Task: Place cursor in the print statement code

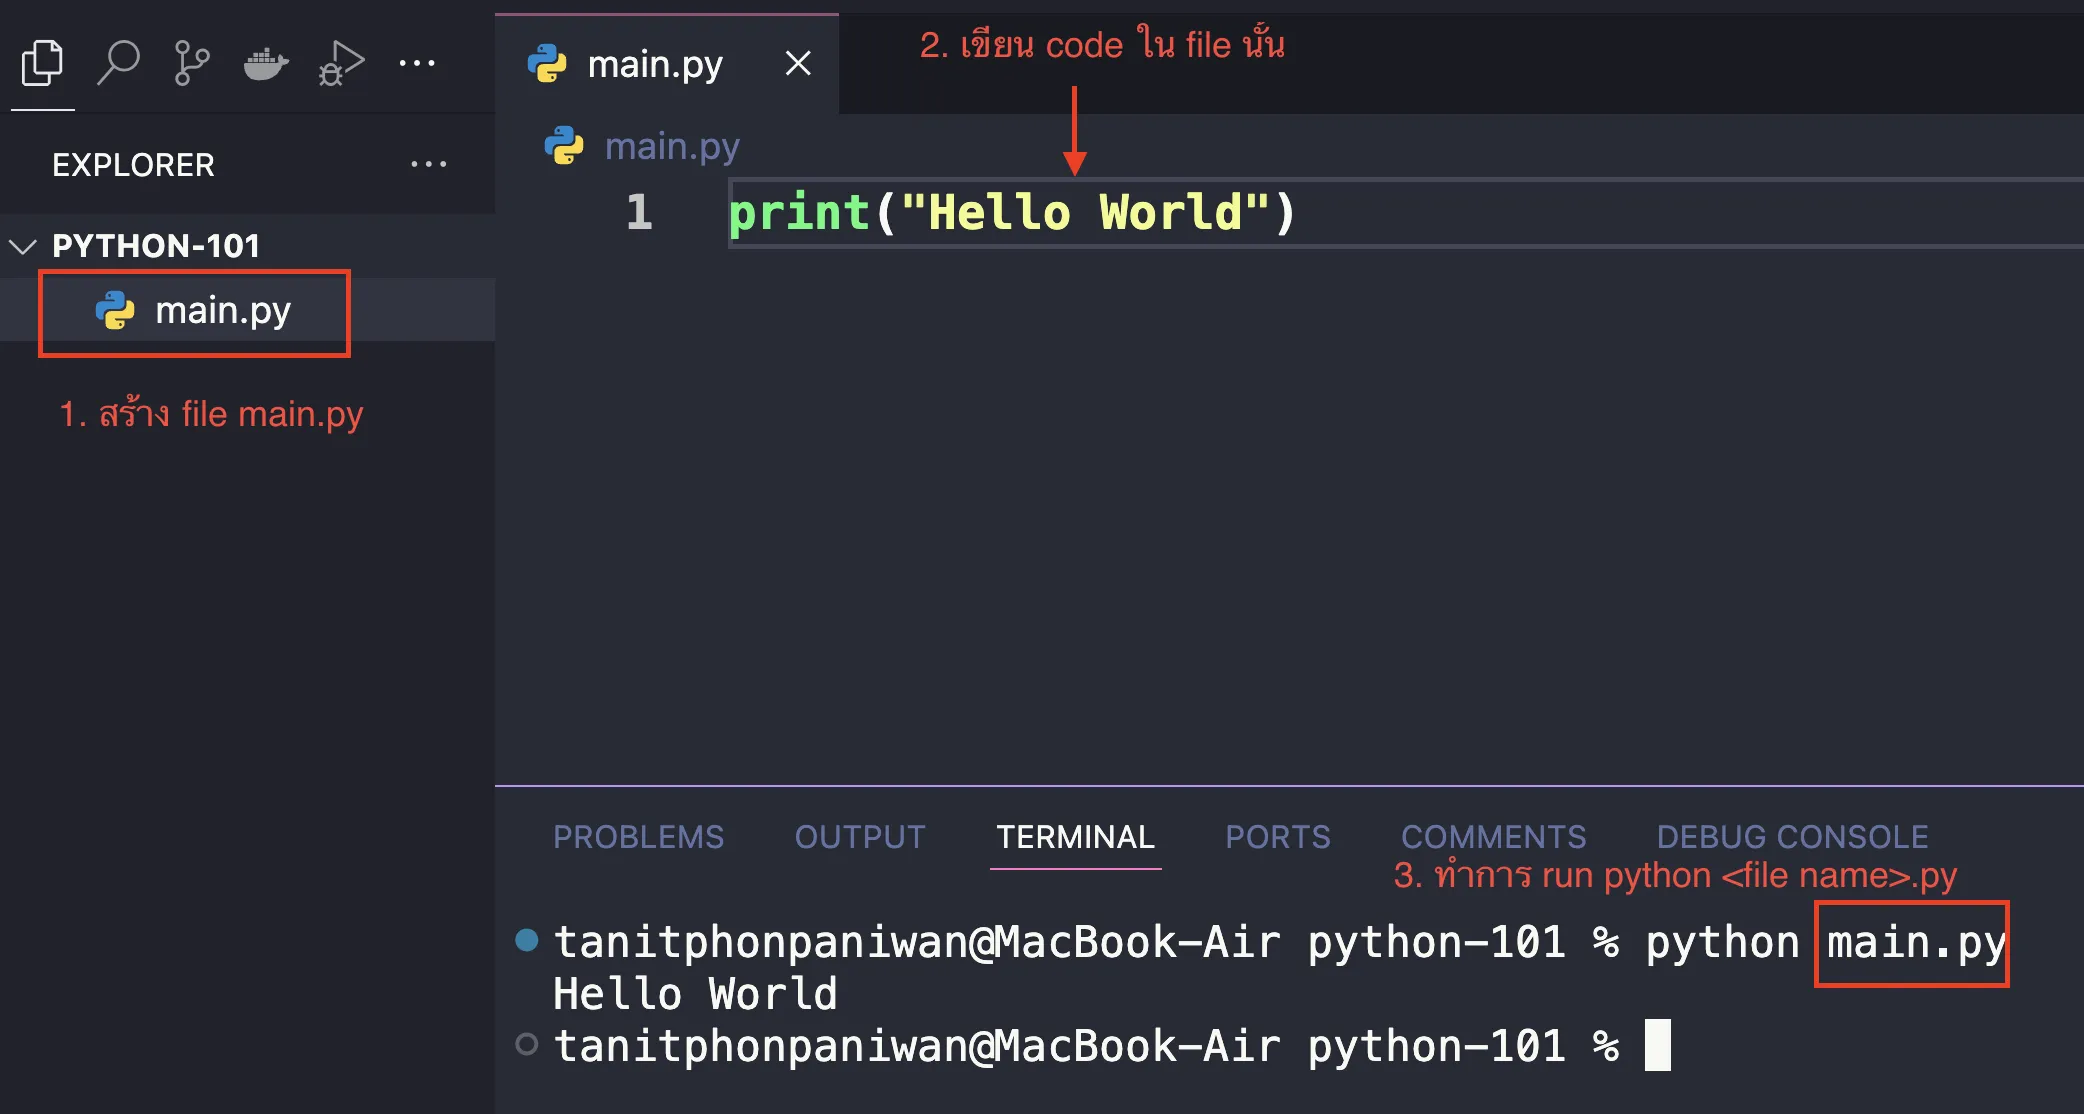Action: coord(1012,212)
